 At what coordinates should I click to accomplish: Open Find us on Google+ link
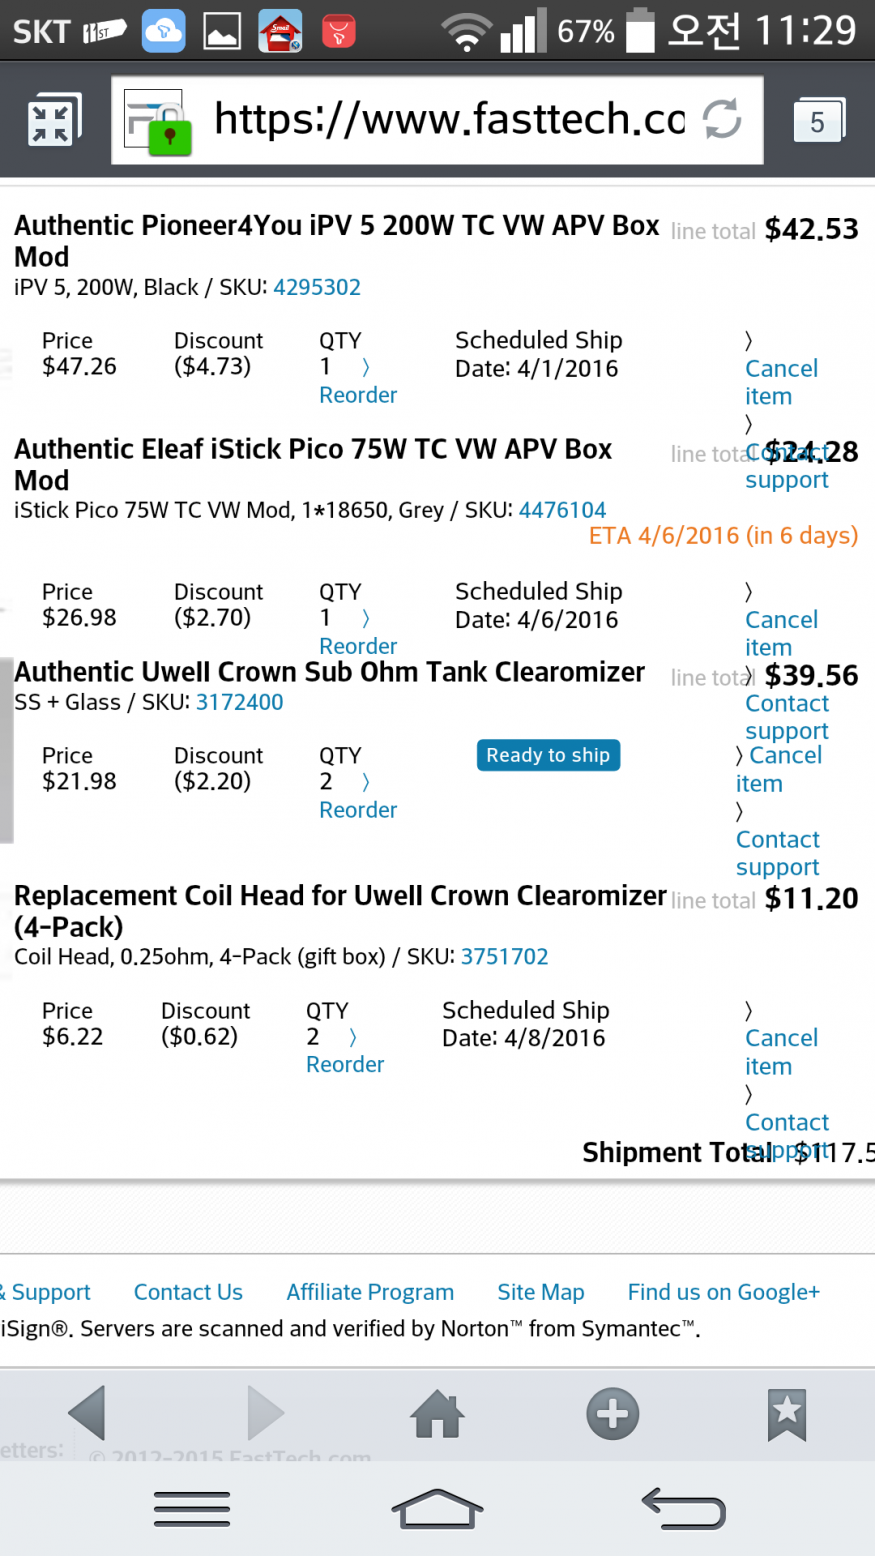coord(724,1292)
